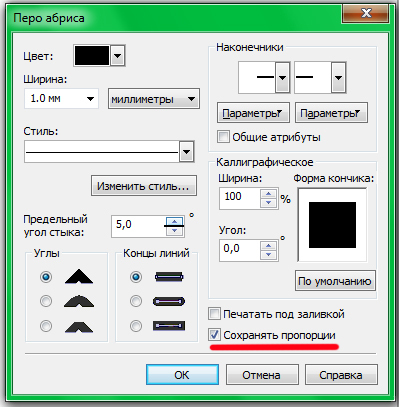Select the extended square line cap icon
Screen dimensions: 399x407
click(169, 326)
